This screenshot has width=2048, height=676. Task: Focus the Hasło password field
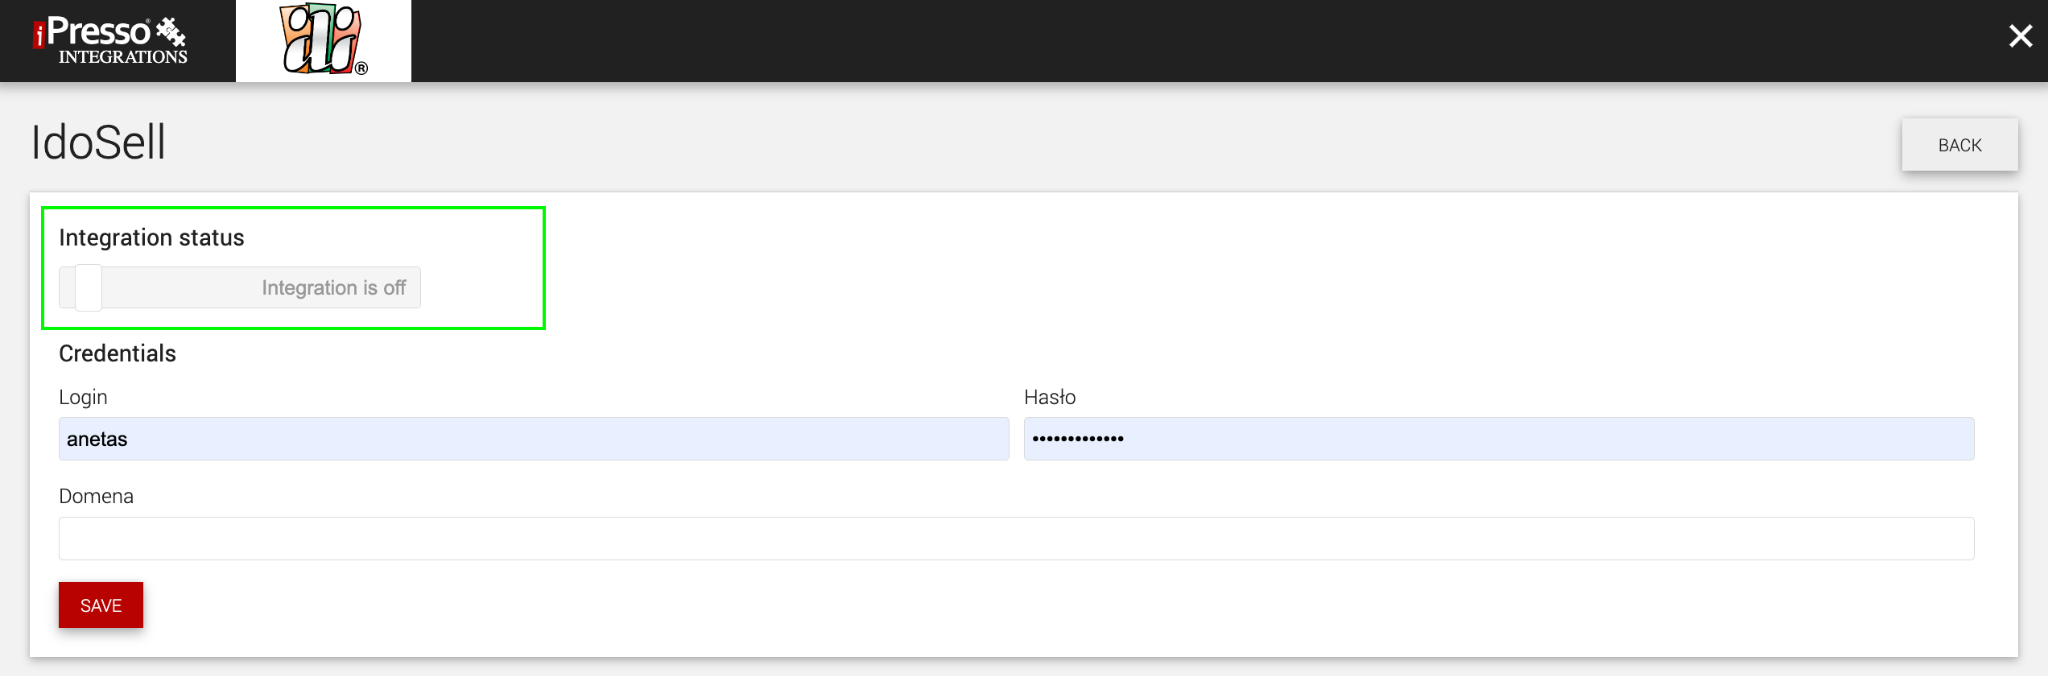1499,439
